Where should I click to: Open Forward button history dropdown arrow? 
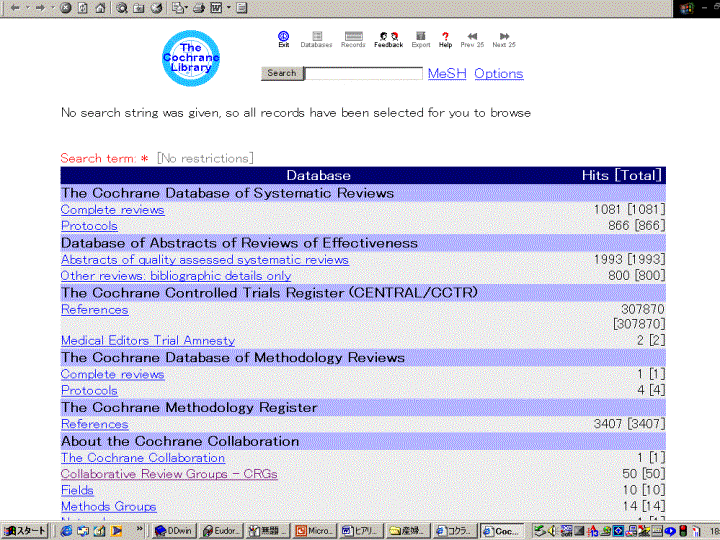click(52, 8)
